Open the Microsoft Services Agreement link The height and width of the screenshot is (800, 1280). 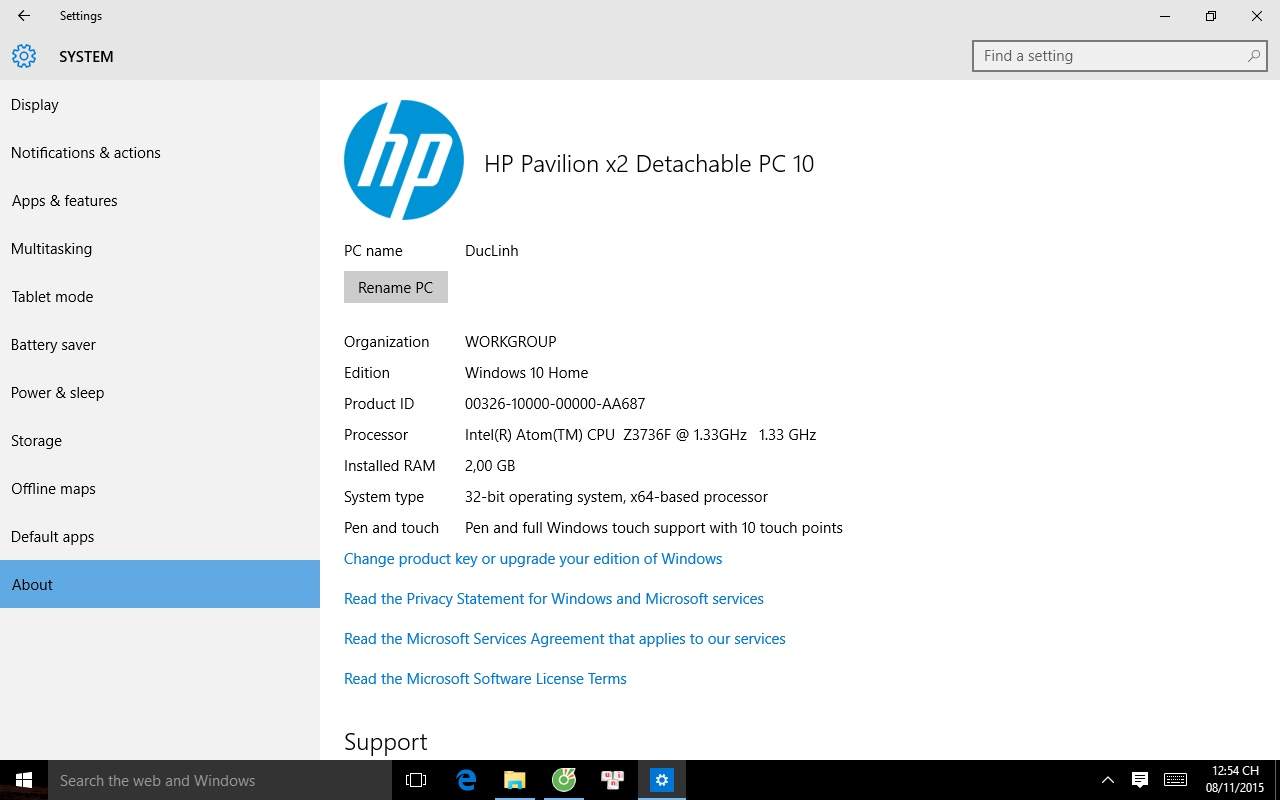click(x=565, y=639)
